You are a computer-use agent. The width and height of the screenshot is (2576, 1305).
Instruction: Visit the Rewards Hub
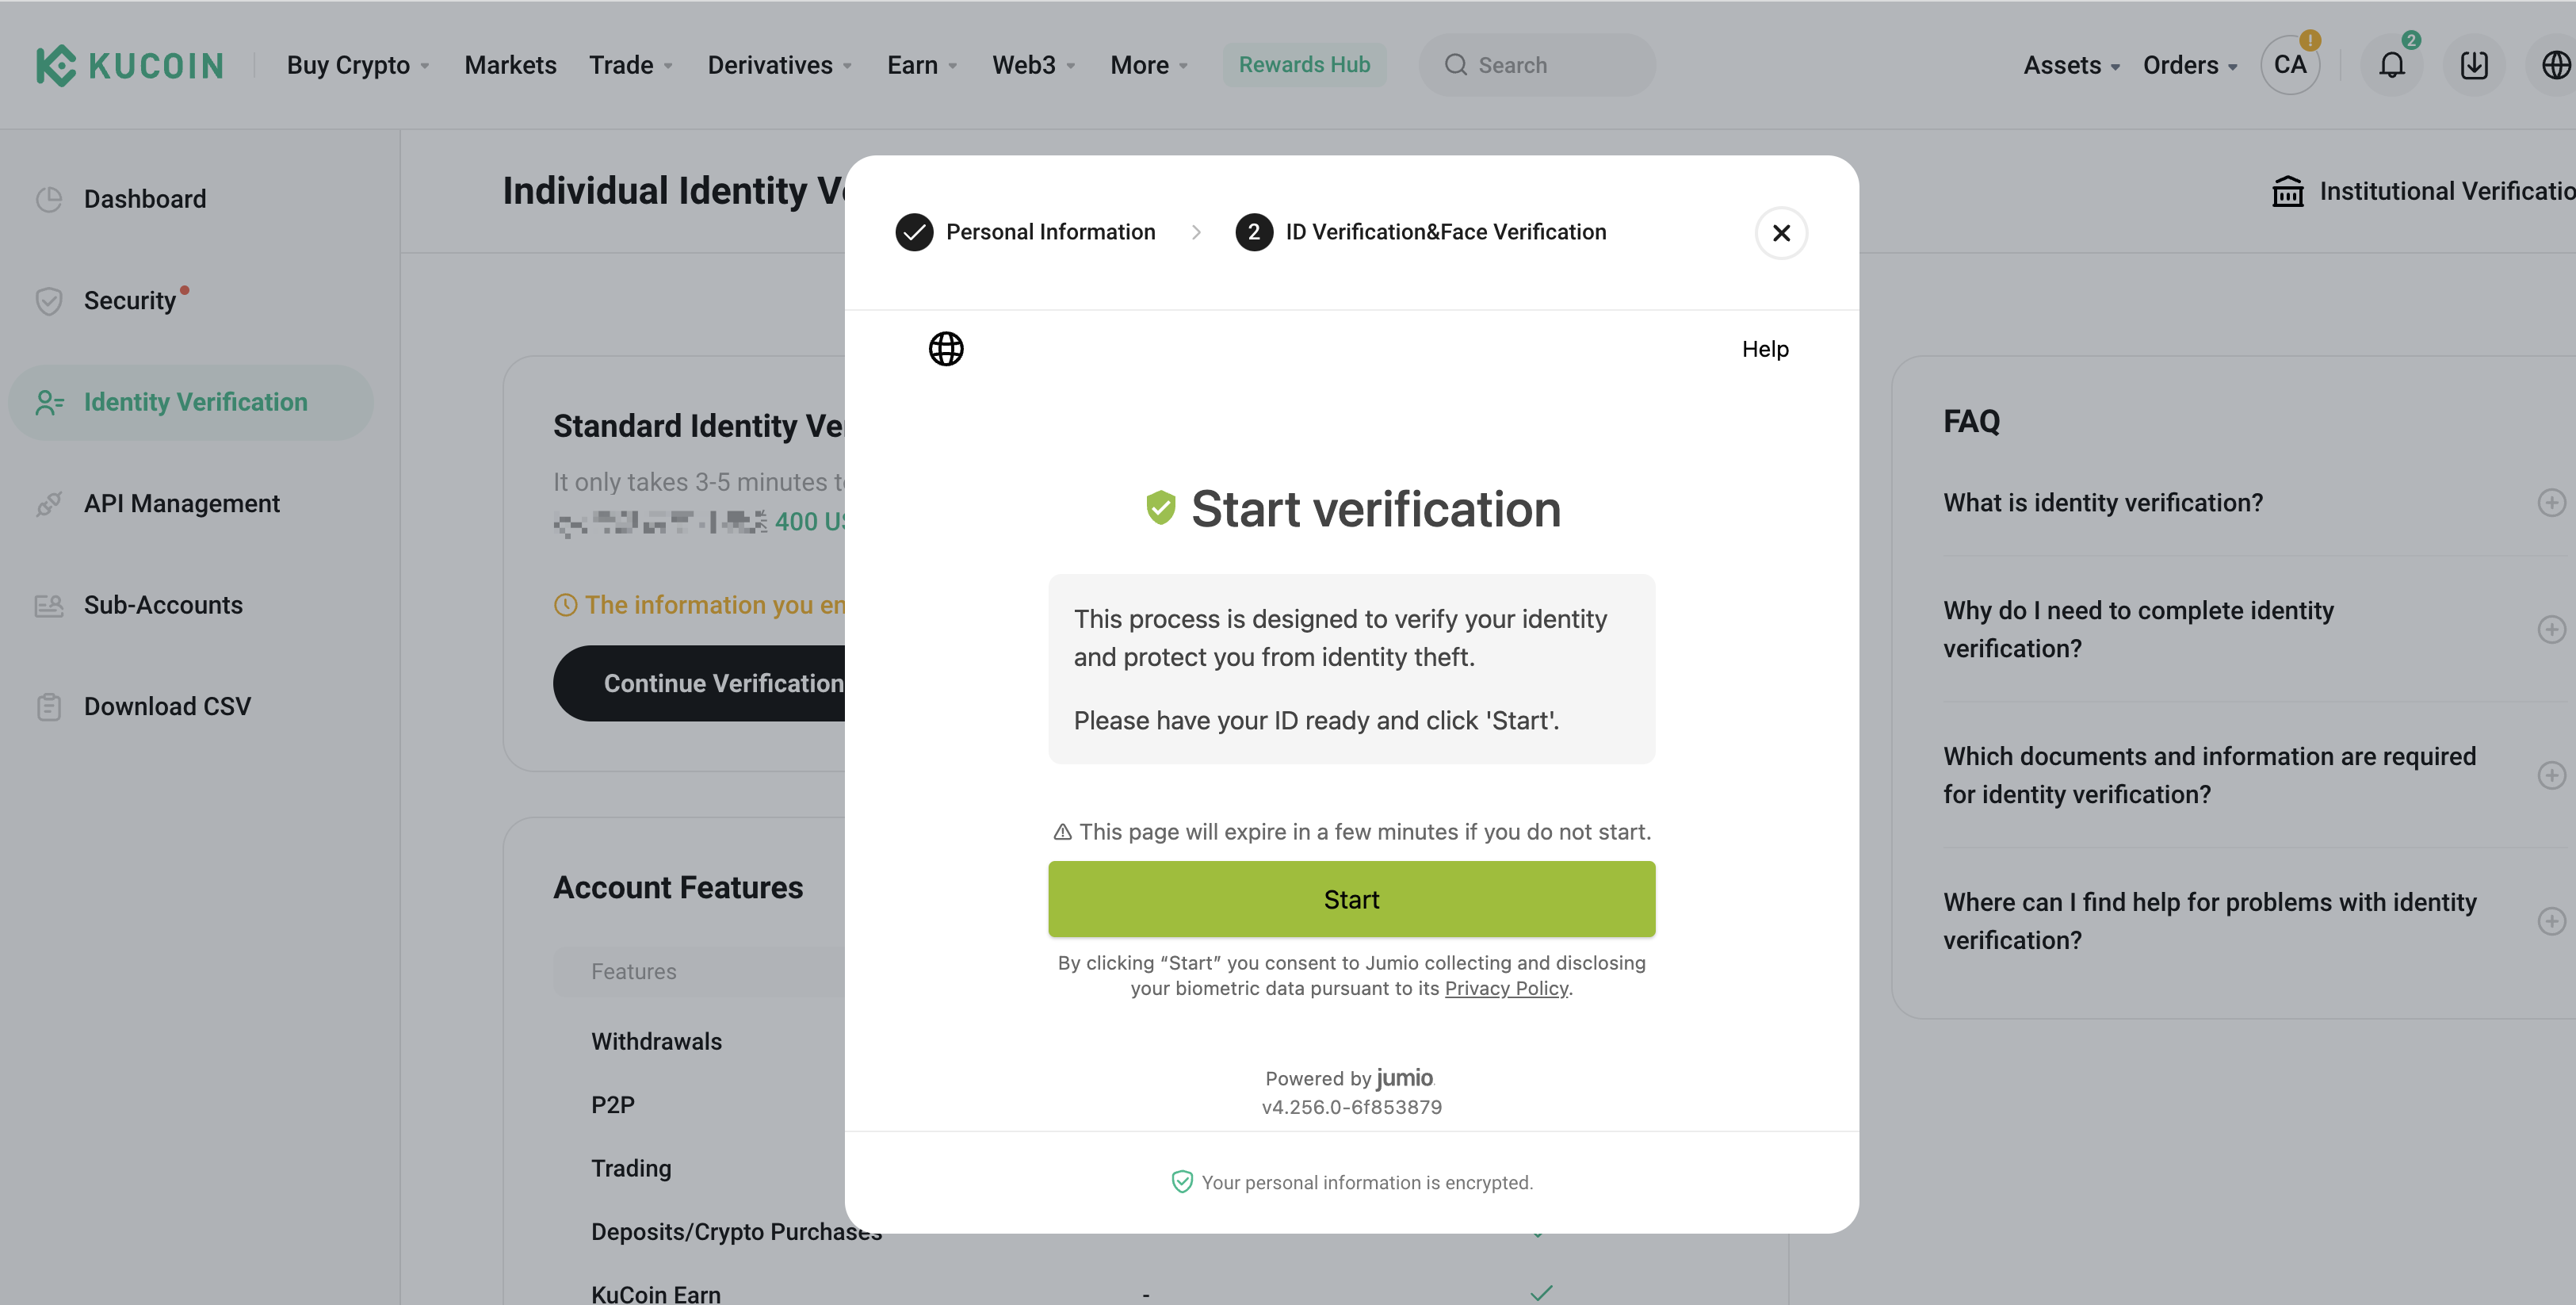(1304, 64)
